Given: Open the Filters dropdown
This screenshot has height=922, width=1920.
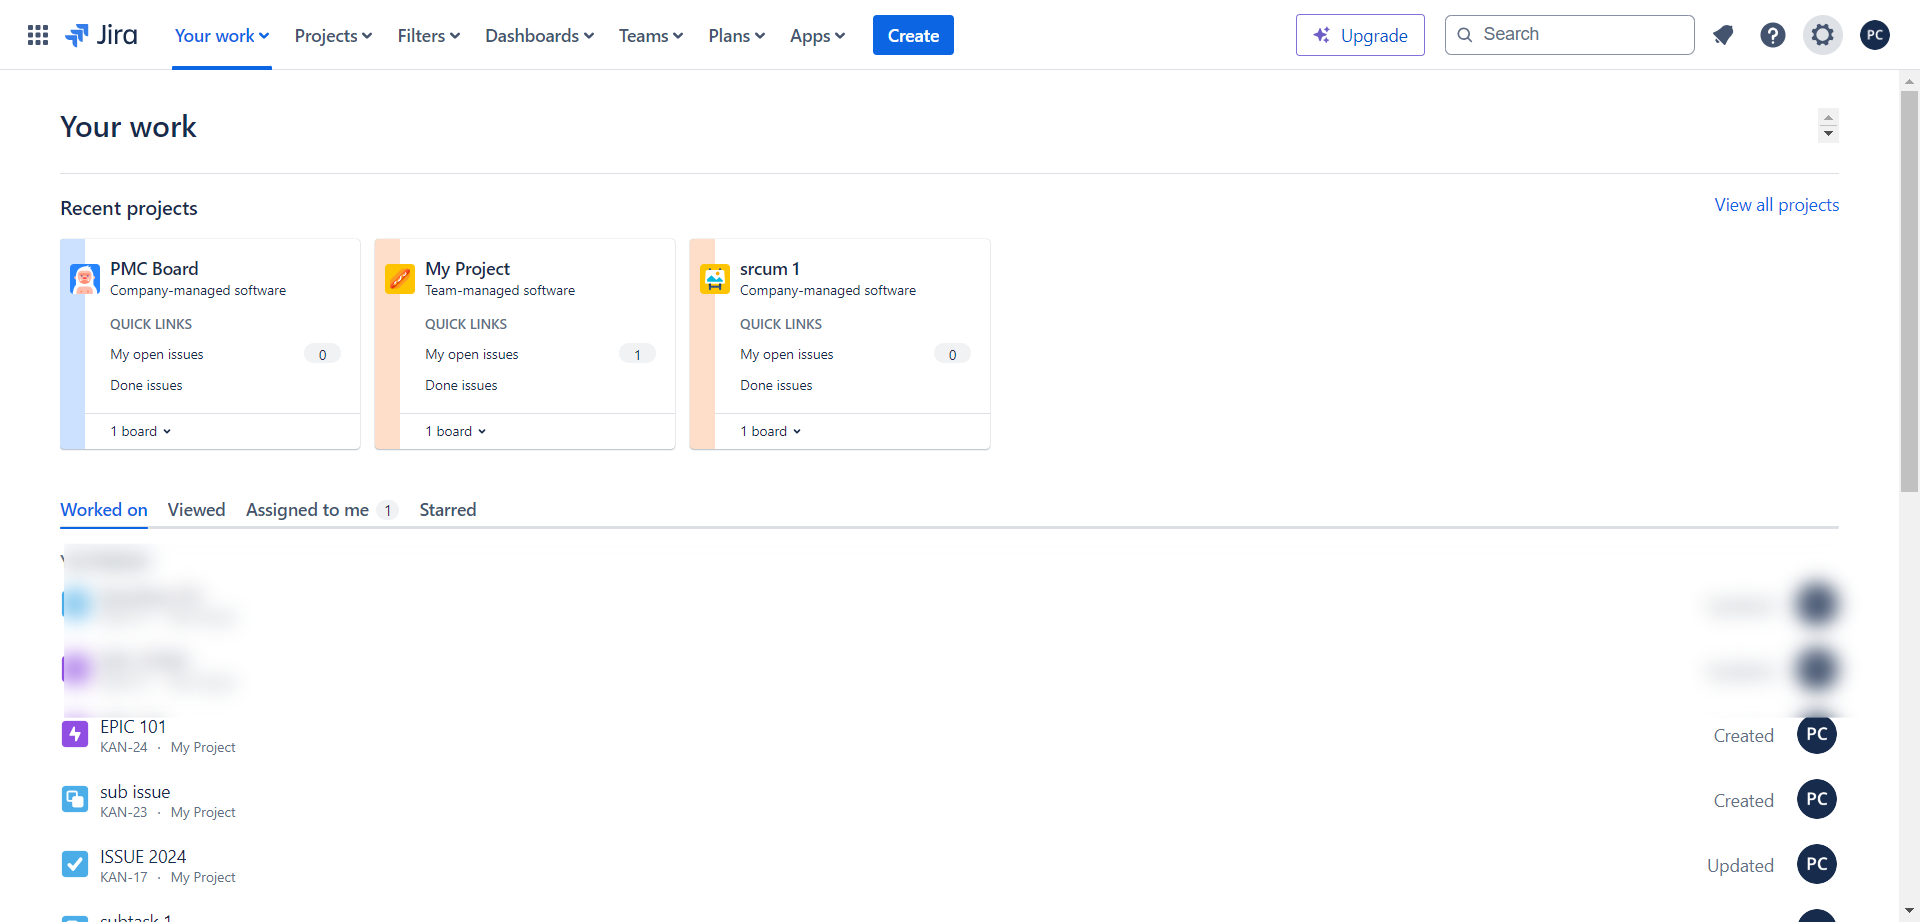Looking at the screenshot, I should 429,35.
